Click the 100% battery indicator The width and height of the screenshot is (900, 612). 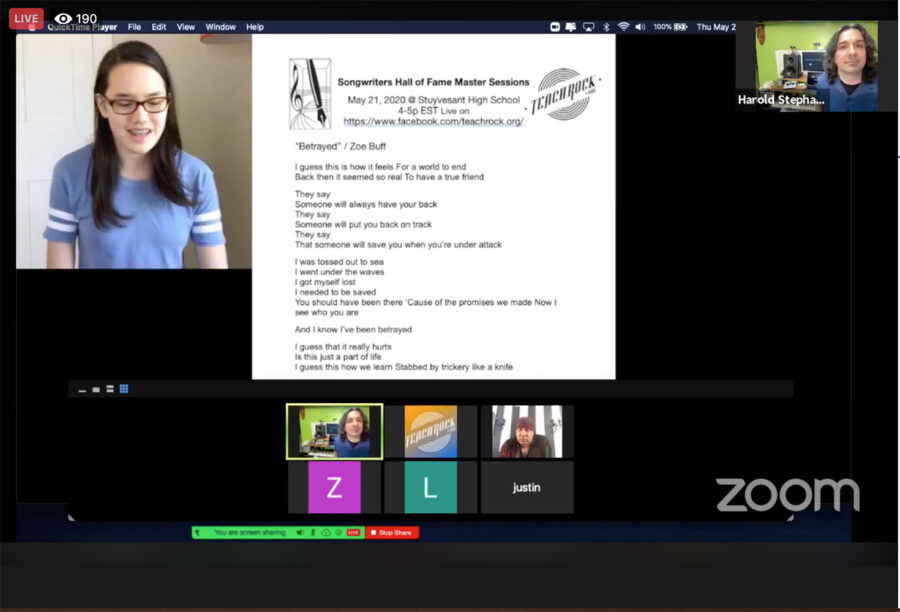click(670, 27)
